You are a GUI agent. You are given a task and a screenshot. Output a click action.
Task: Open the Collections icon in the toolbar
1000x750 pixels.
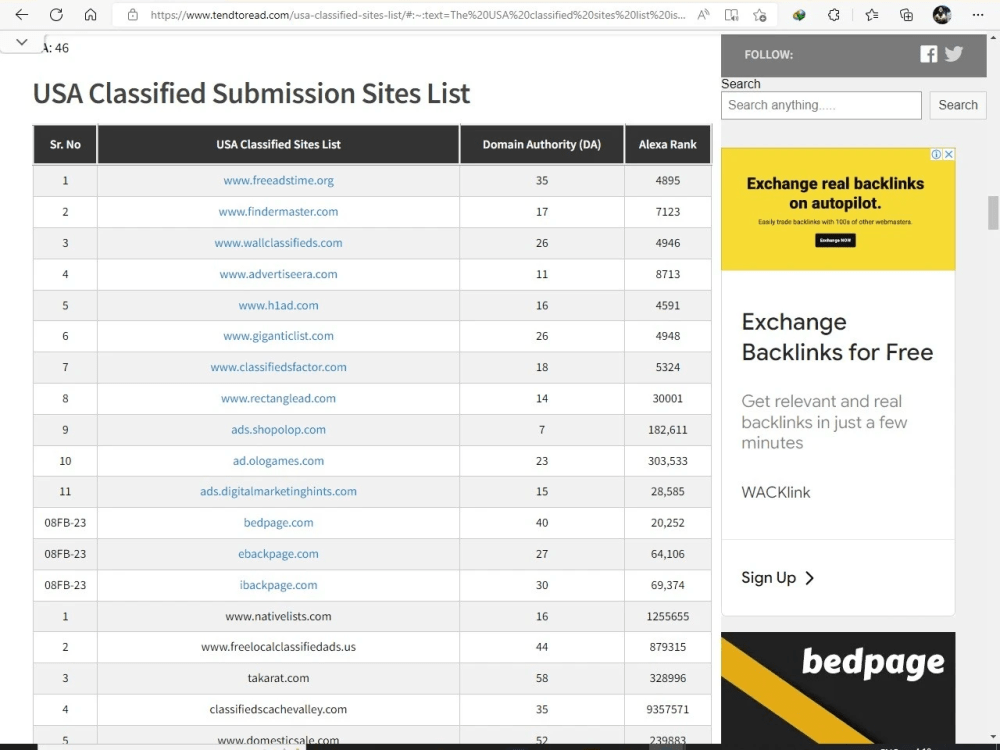tap(906, 15)
